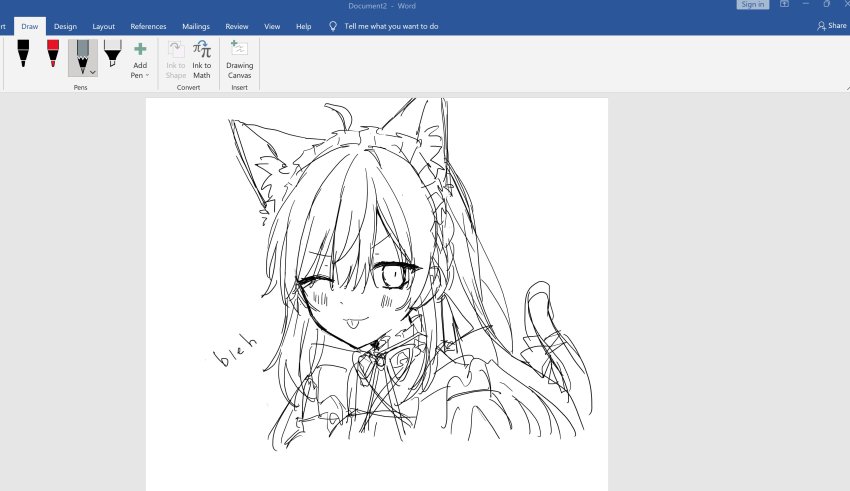The width and height of the screenshot is (850, 491).
Task: Select the highlighter pen
Action: pos(112,53)
